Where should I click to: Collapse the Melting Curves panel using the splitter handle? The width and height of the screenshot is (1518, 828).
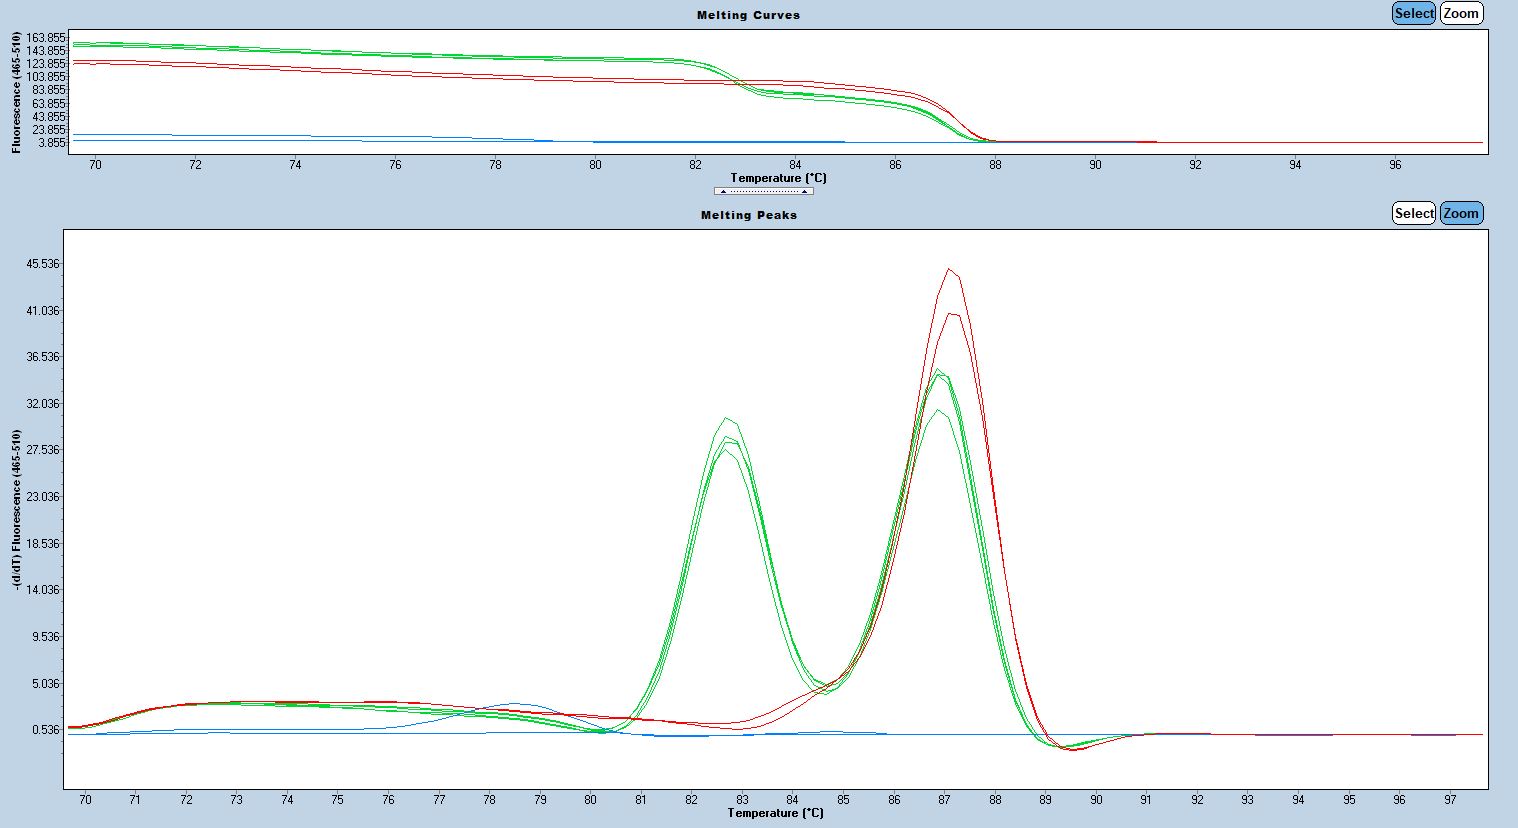[763, 191]
